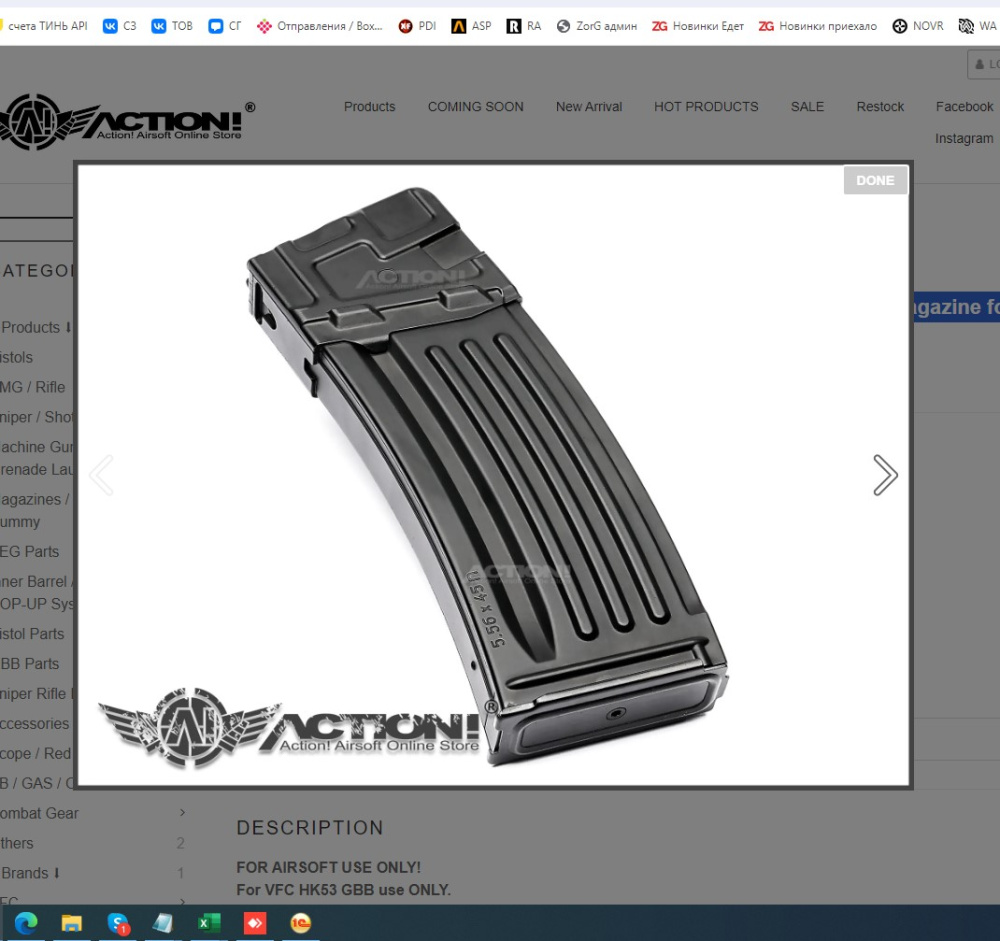This screenshot has width=1000, height=941.
Task: Go to New Arrival page
Action: tap(589, 107)
